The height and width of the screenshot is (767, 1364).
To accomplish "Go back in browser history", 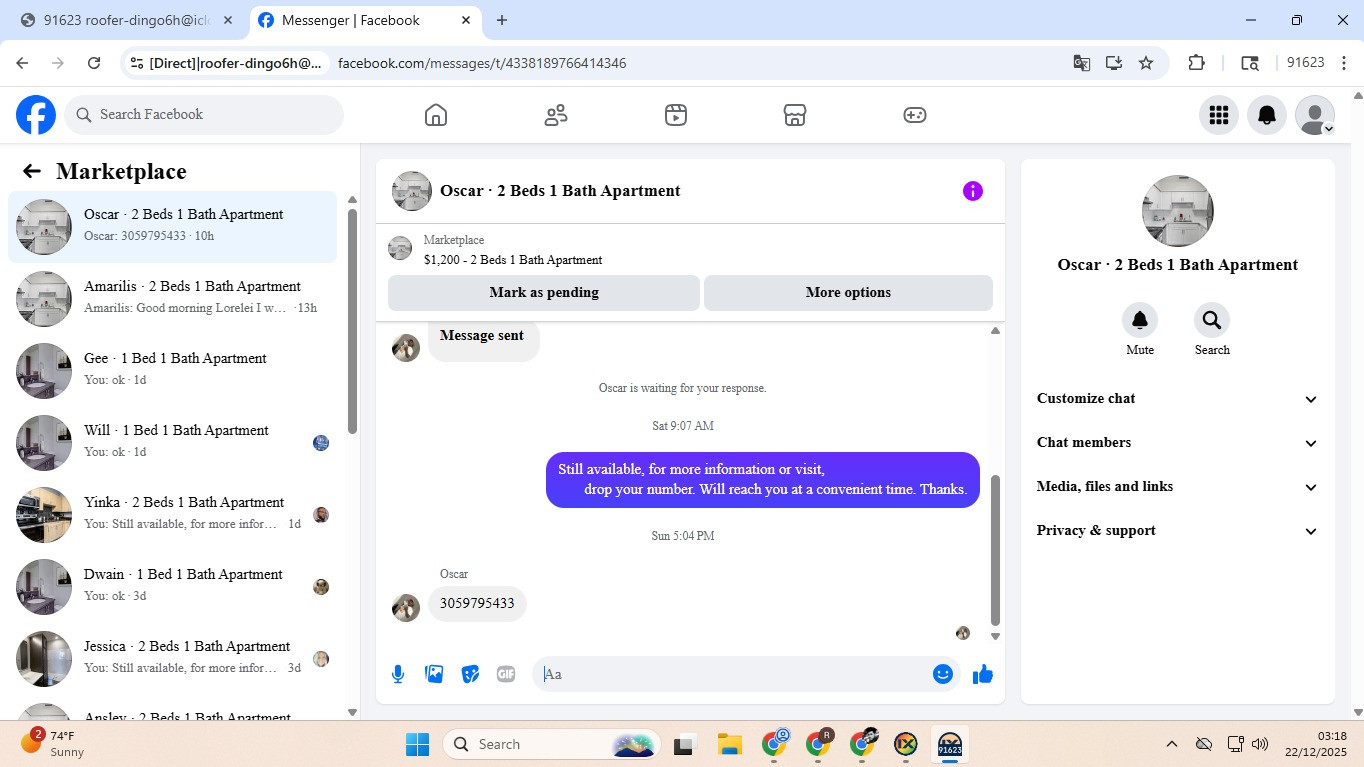I will 22,63.
